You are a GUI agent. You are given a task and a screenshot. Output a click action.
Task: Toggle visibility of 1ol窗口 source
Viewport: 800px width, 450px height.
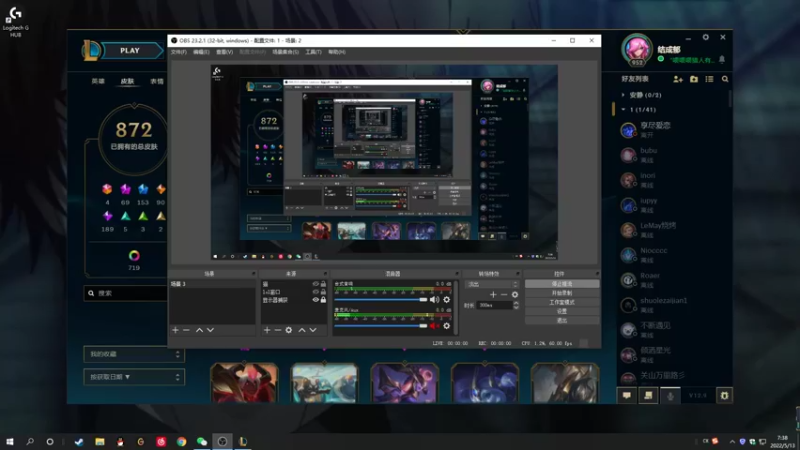315,292
